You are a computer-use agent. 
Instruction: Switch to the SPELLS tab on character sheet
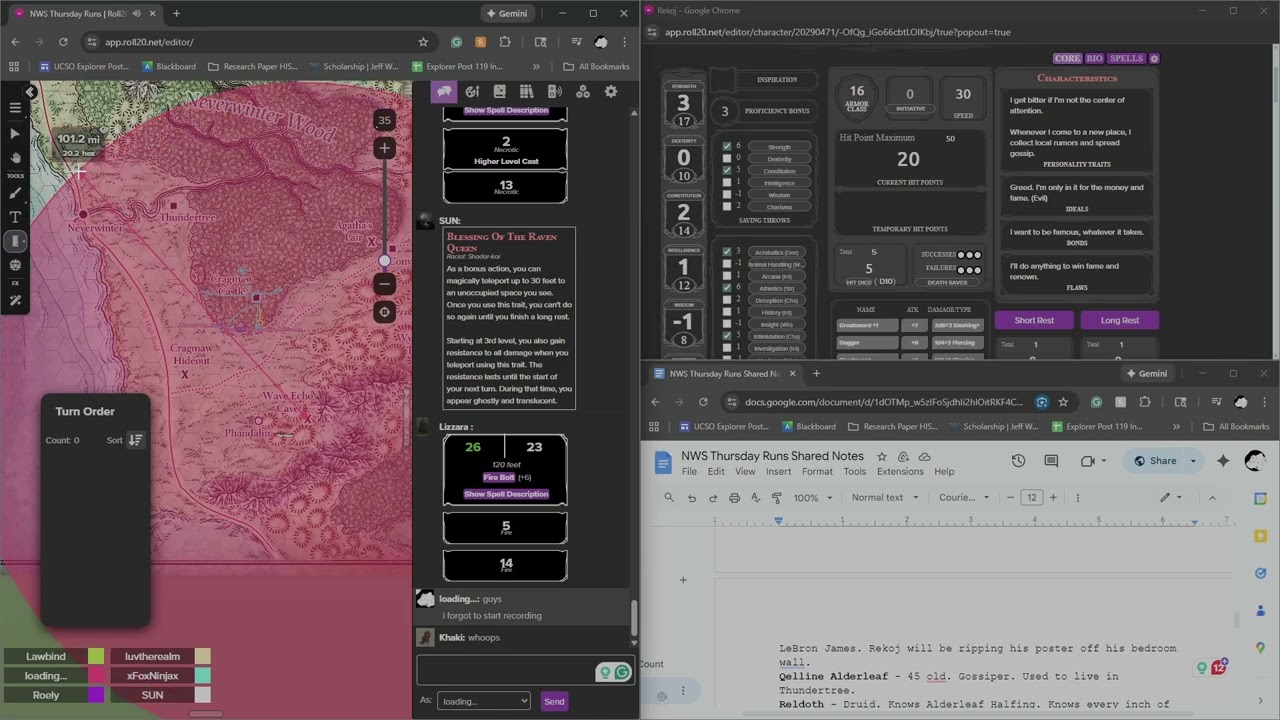[x=1126, y=59]
